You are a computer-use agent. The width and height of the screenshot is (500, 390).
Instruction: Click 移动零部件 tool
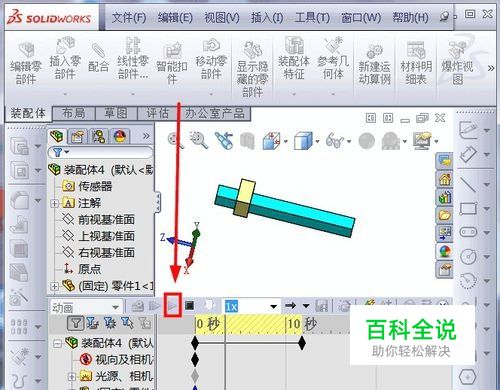(x=211, y=59)
